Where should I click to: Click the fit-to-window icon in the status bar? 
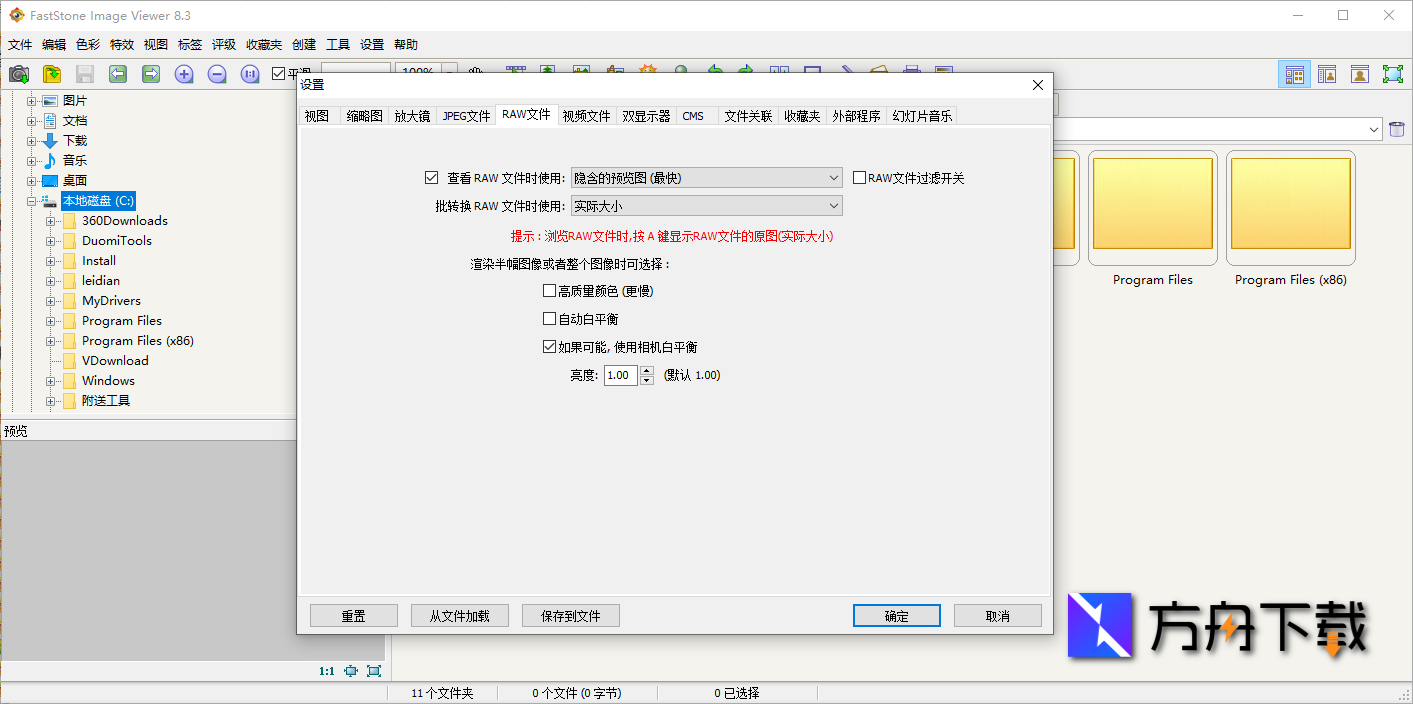[x=350, y=671]
